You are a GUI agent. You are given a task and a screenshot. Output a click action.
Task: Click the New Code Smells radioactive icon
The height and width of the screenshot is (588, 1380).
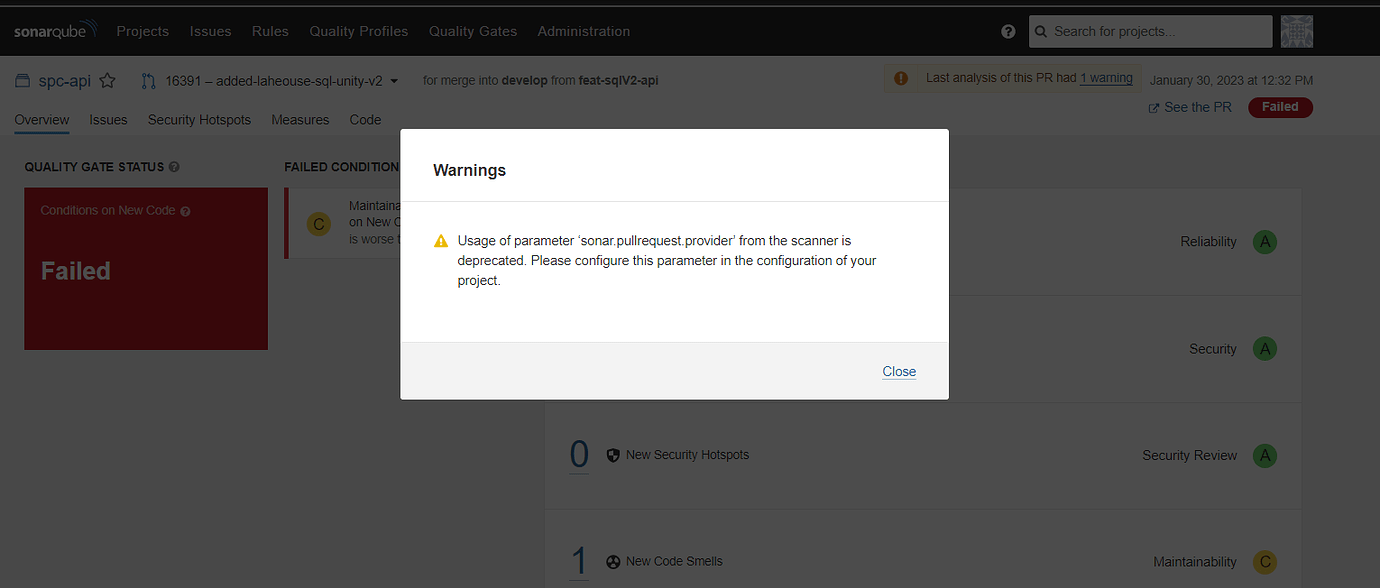click(x=613, y=561)
